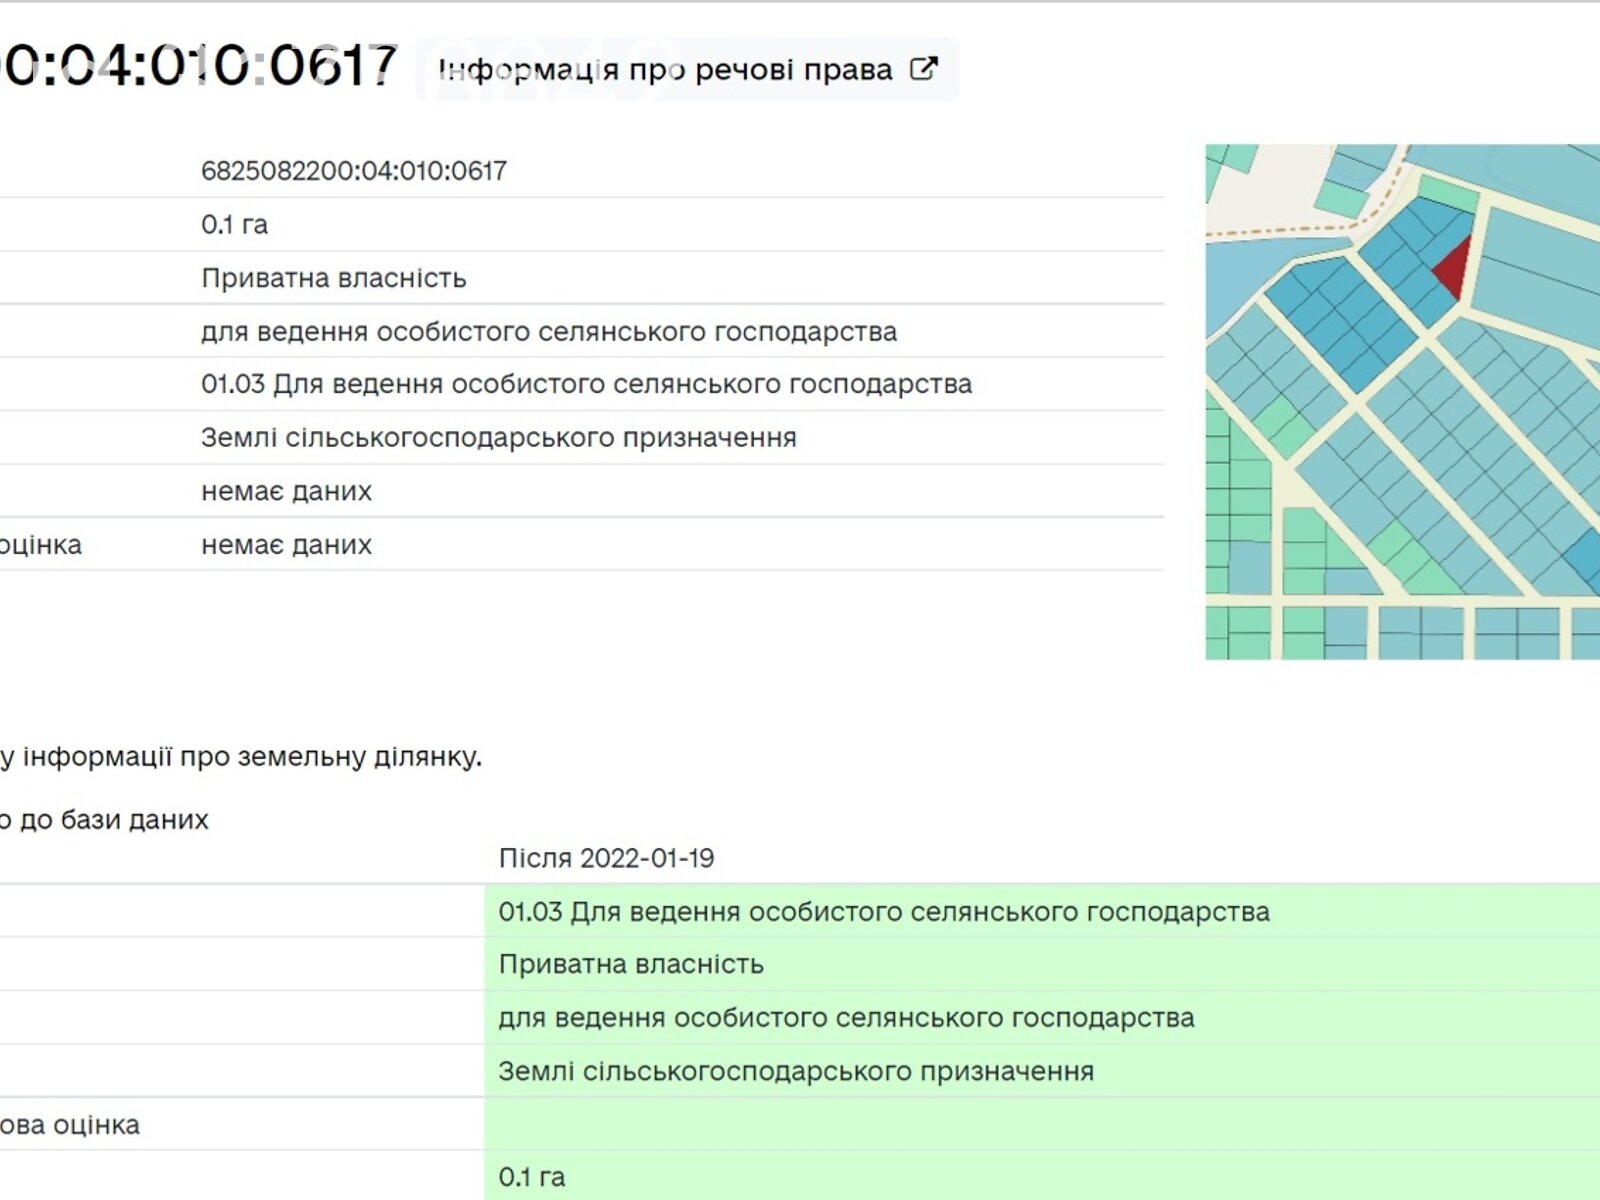
Task: Open the Інформація про речові права link
Action: [x=666, y=70]
